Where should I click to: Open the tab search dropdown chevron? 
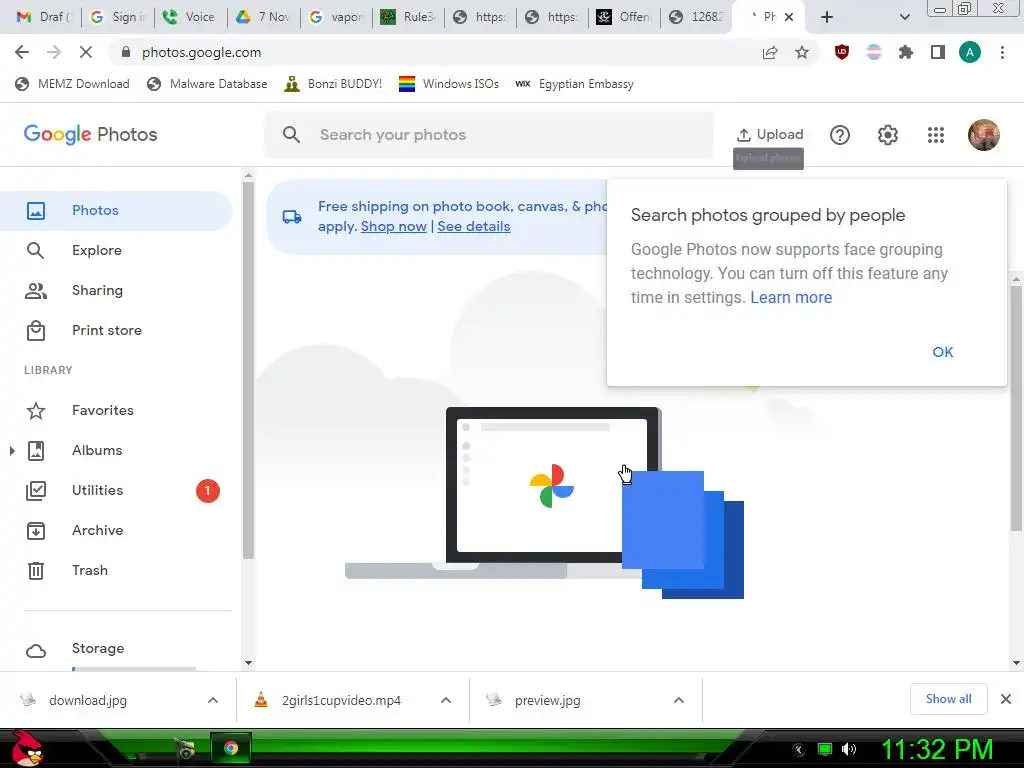pyautogui.click(x=904, y=17)
